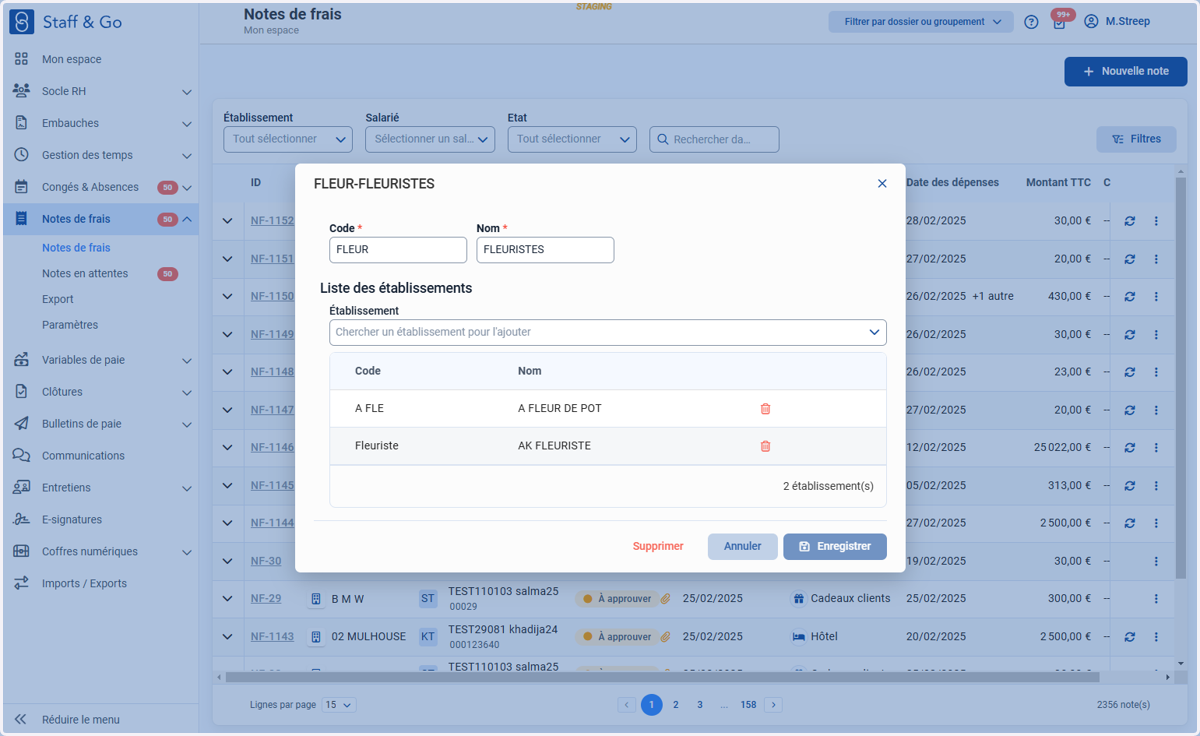Open the Etat filter dropdown
Image resolution: width=1200 pixels, height=736 pixels.
(572, 139)
